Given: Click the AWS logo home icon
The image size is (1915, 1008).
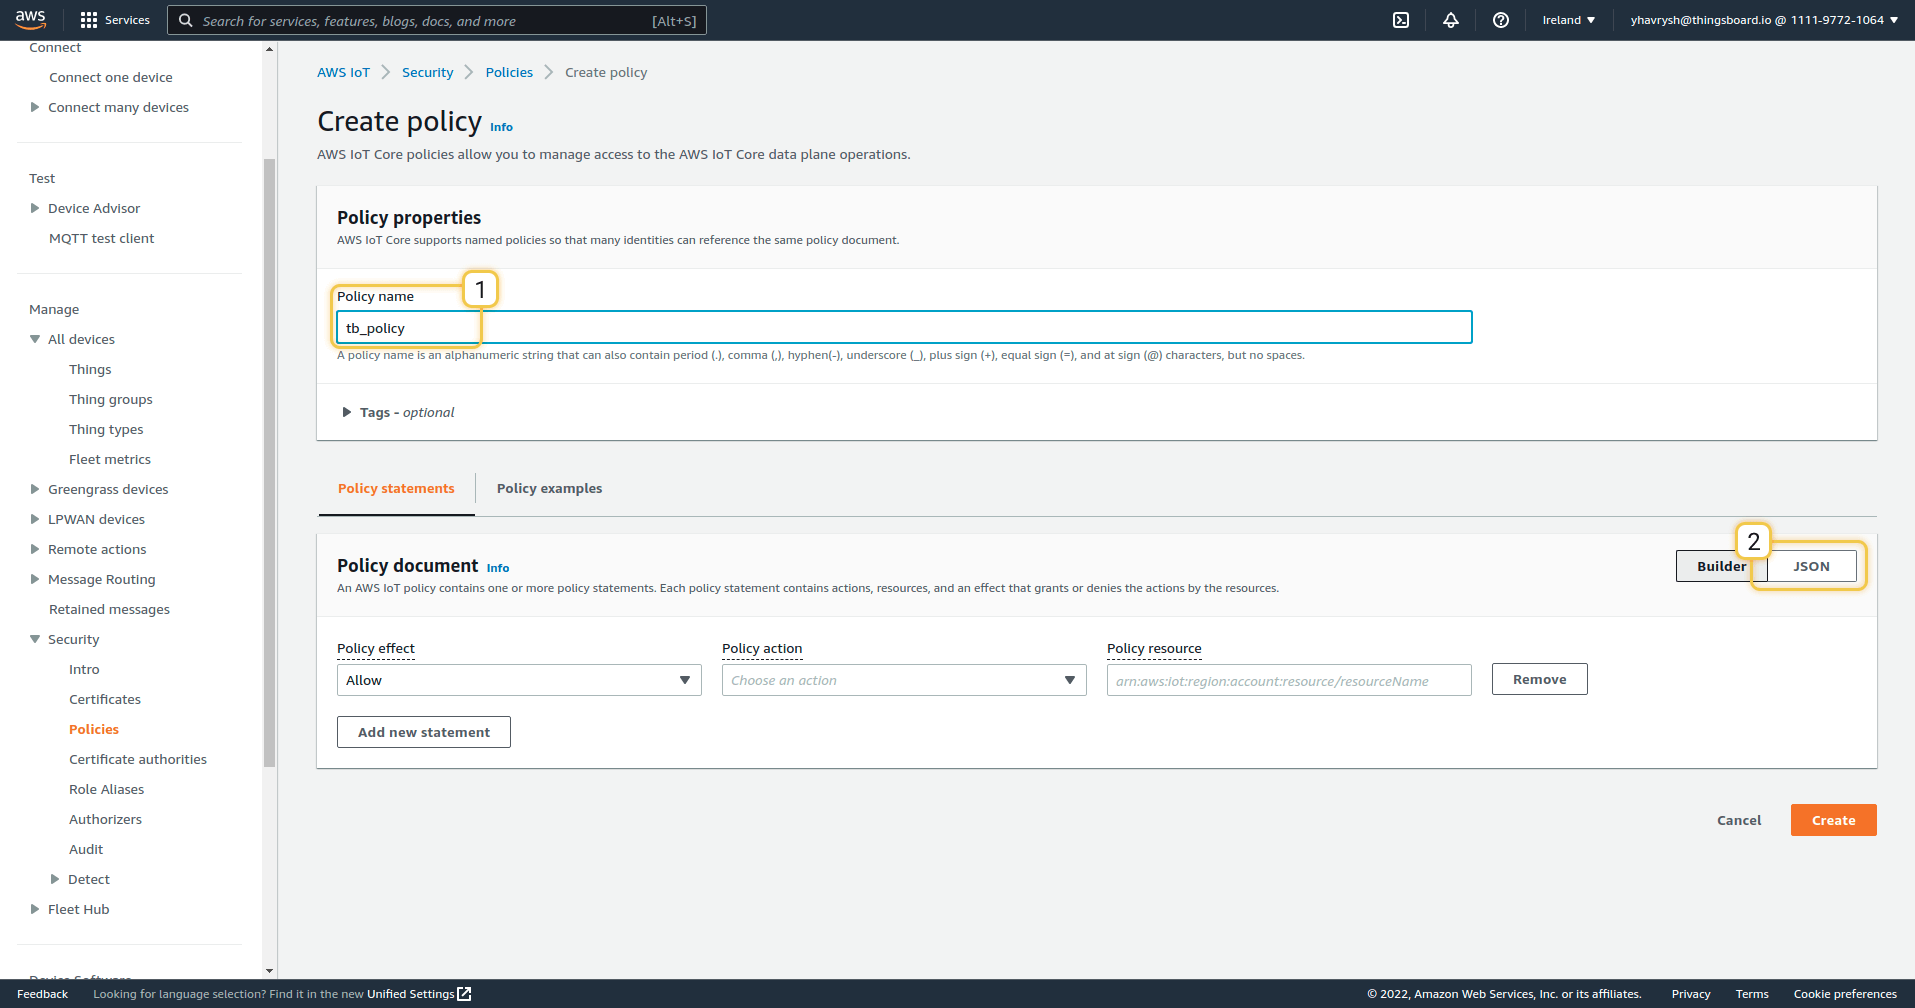Looking at the screenshot, I should pyautogui.click(x=30, y=19).
